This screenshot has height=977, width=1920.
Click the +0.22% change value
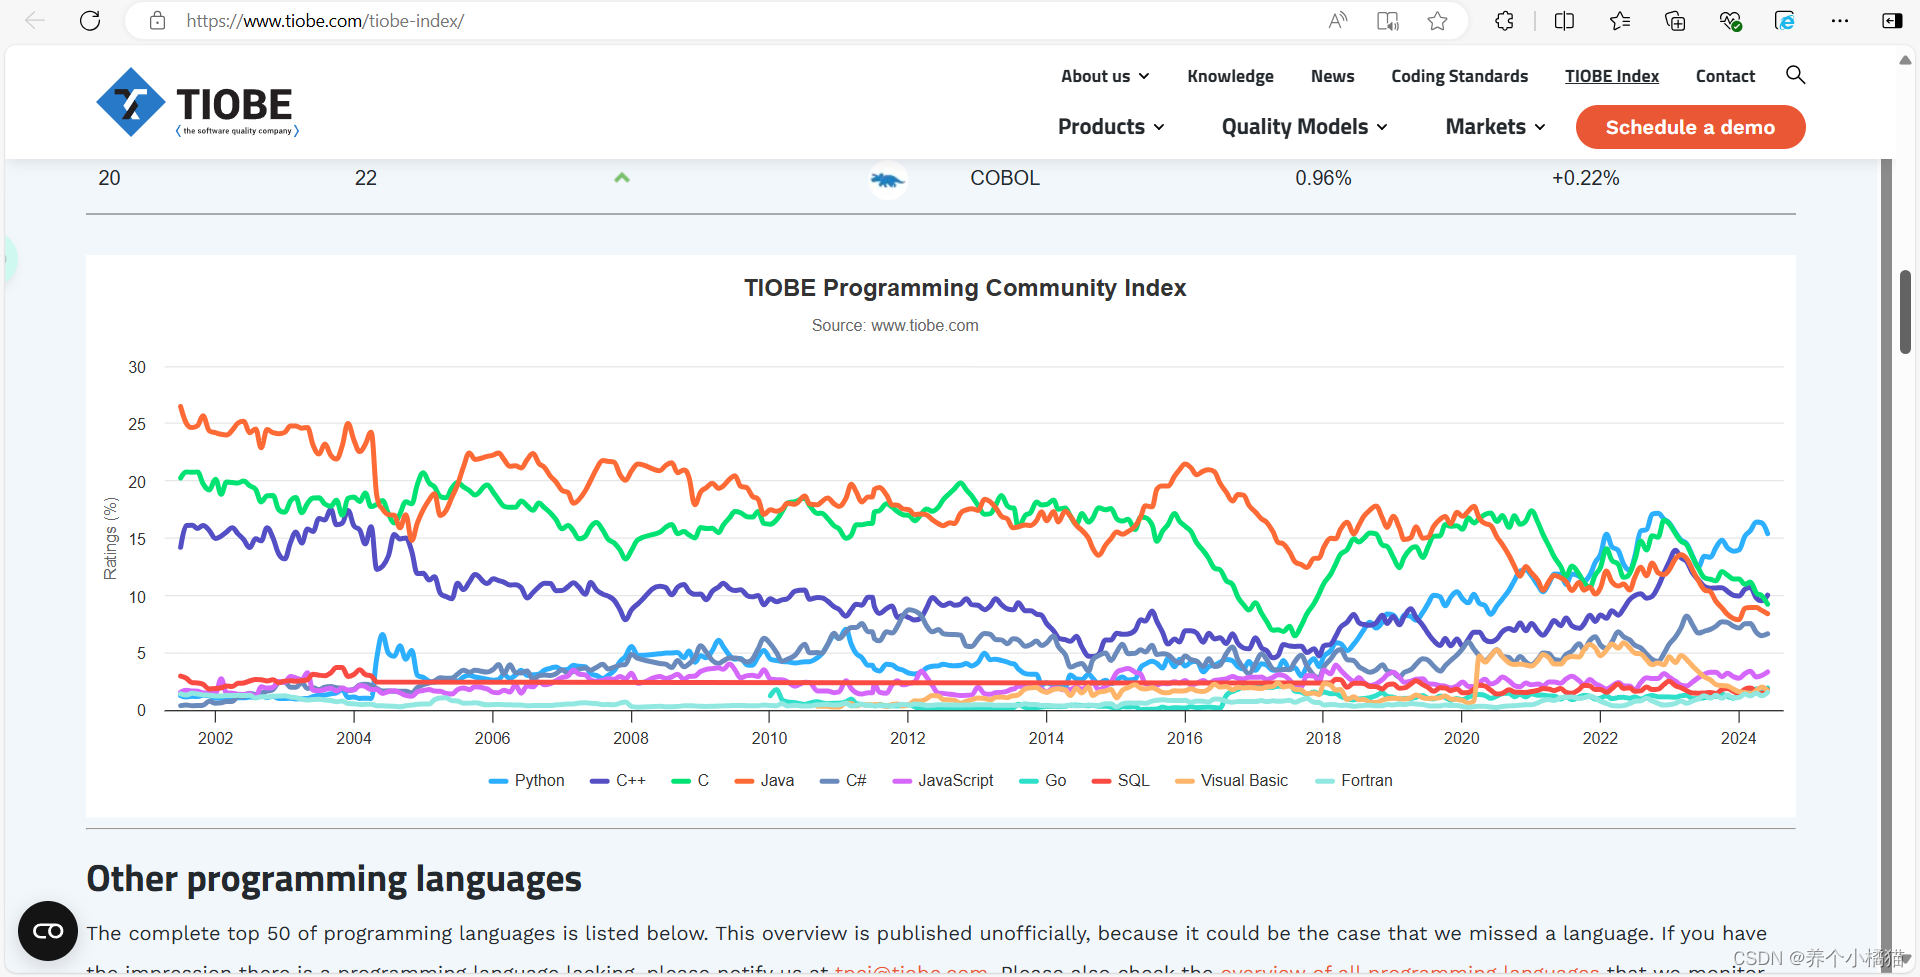[x=1585, y=178]
